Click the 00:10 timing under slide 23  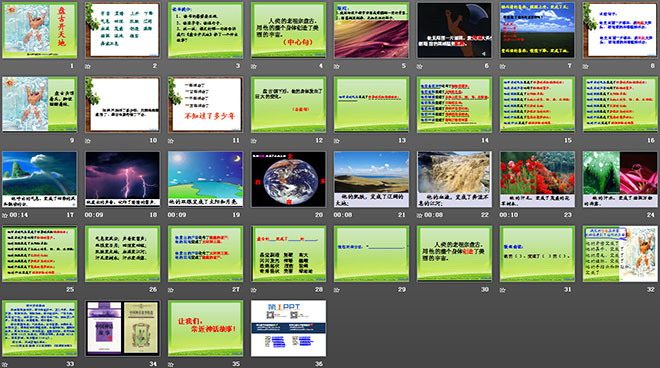click(x=508, y=215)
